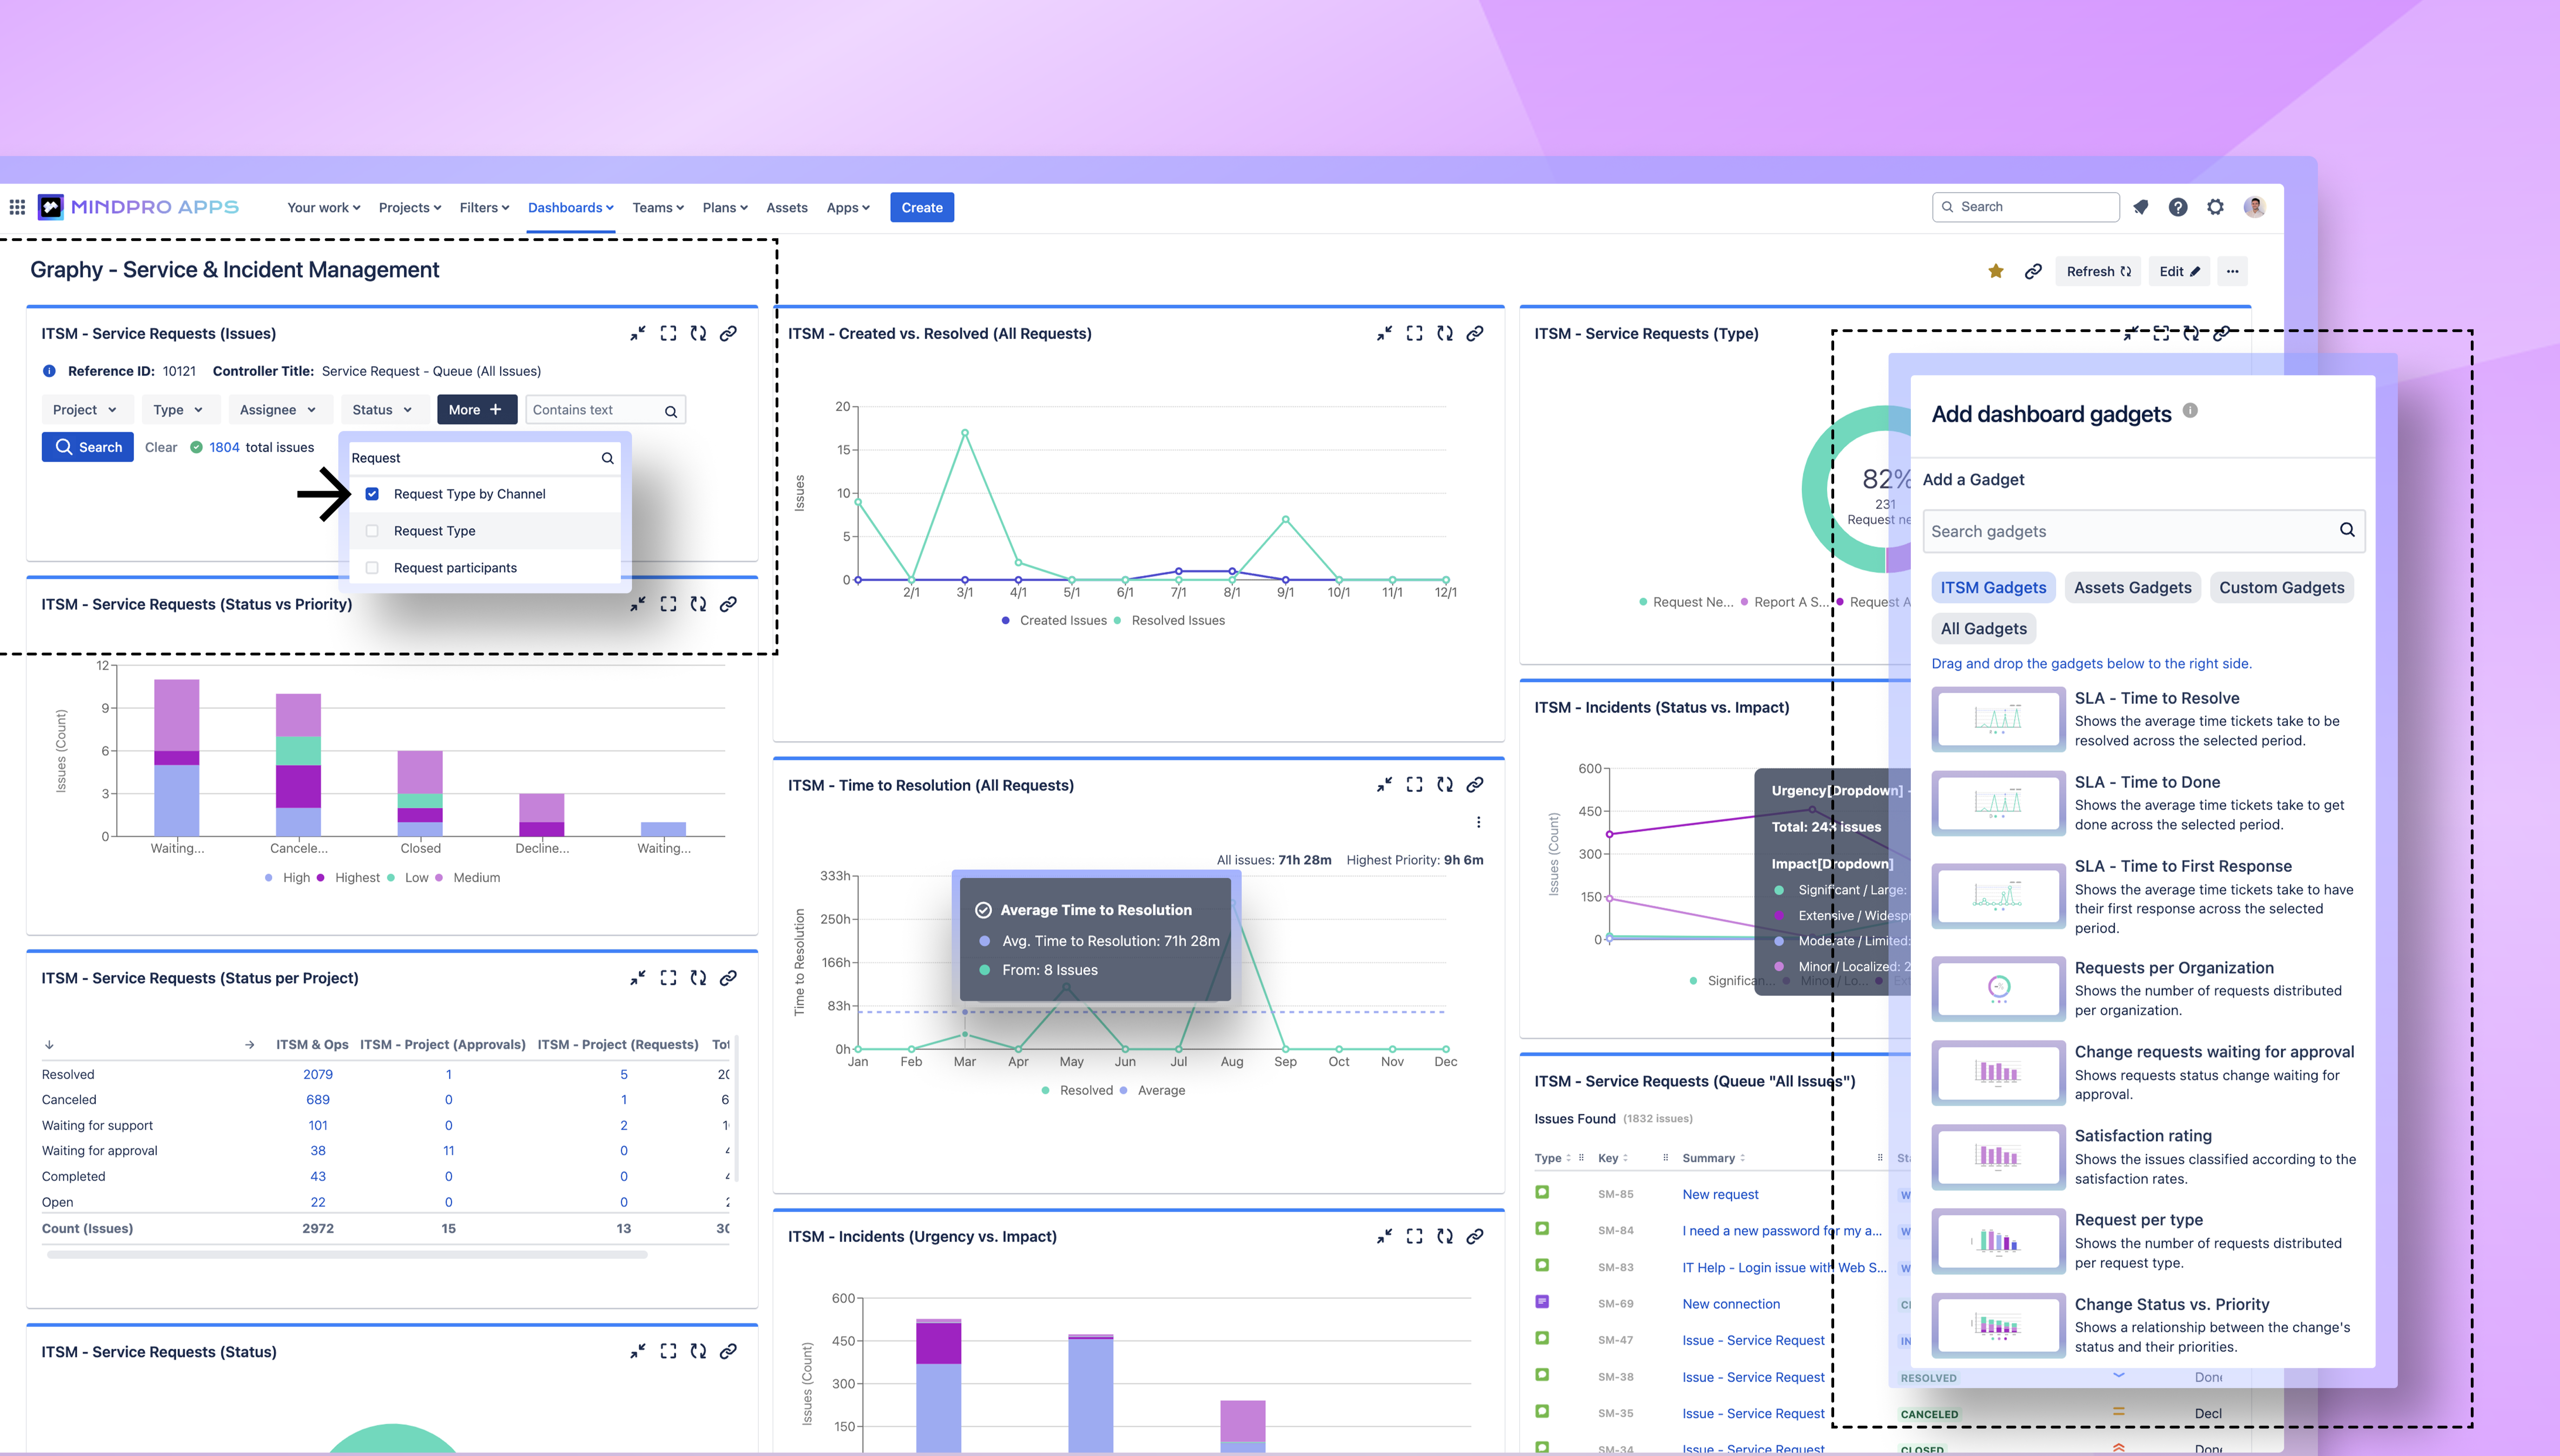2560x1456 pixels.
Task: Maximize the Created vs. Resolved gadget
Action: click(x=1414, y=334)
